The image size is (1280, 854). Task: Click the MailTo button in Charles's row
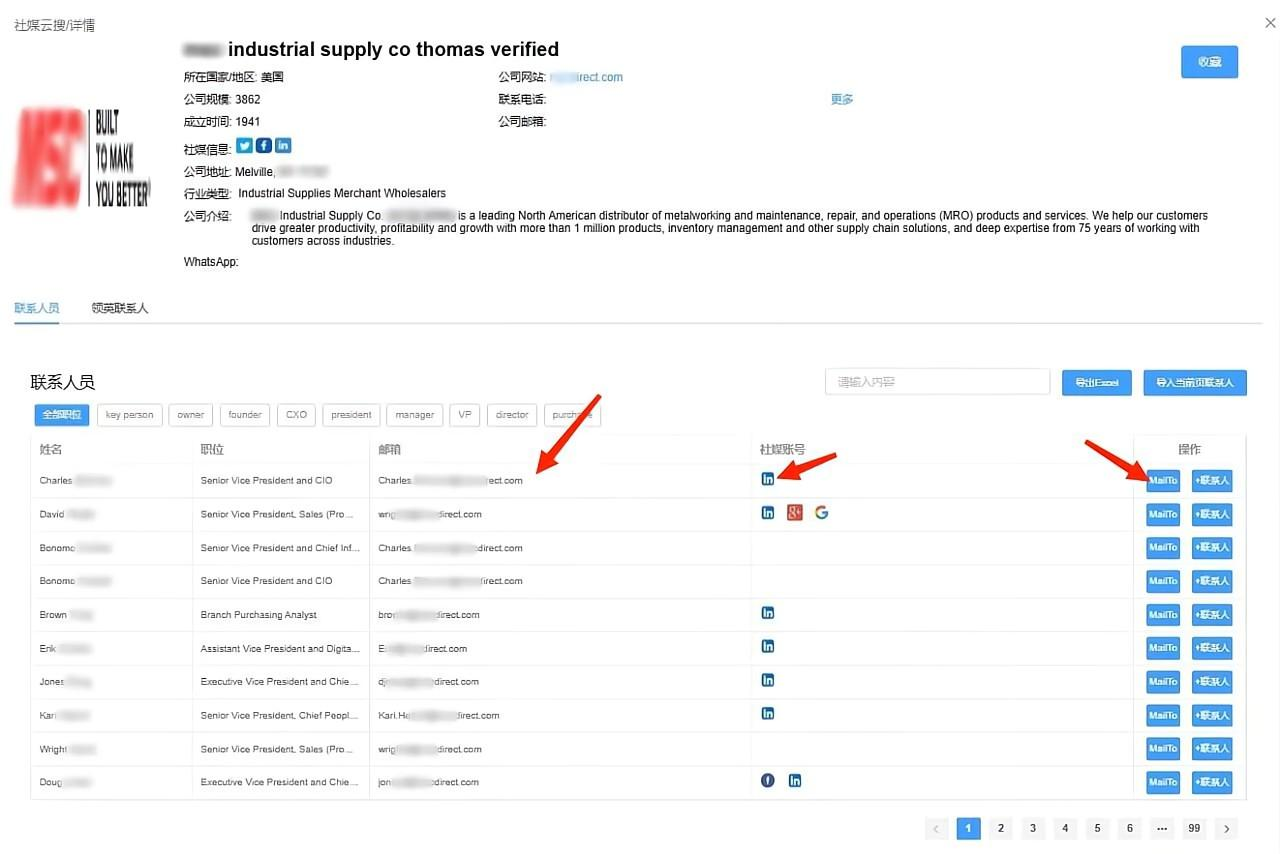click(1163, 481)
